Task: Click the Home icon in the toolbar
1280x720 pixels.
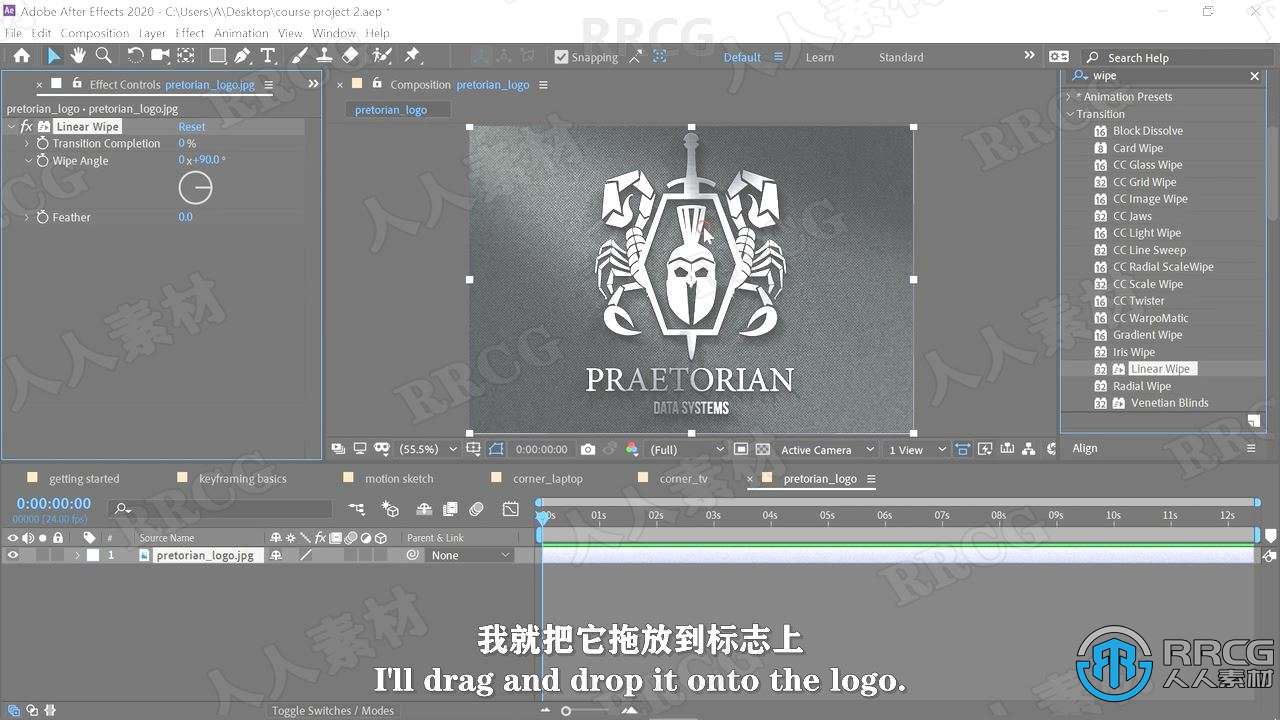Action: (21, 56)
